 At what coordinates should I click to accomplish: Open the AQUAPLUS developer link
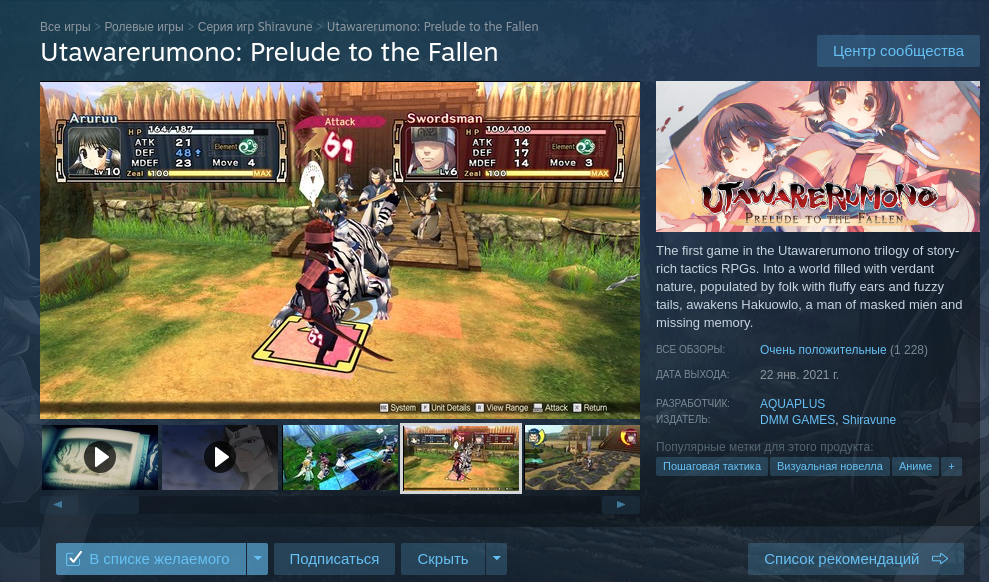[792, 404]
